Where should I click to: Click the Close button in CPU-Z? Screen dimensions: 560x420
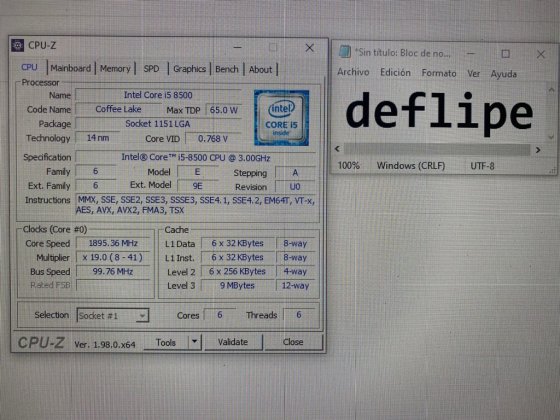293,342
